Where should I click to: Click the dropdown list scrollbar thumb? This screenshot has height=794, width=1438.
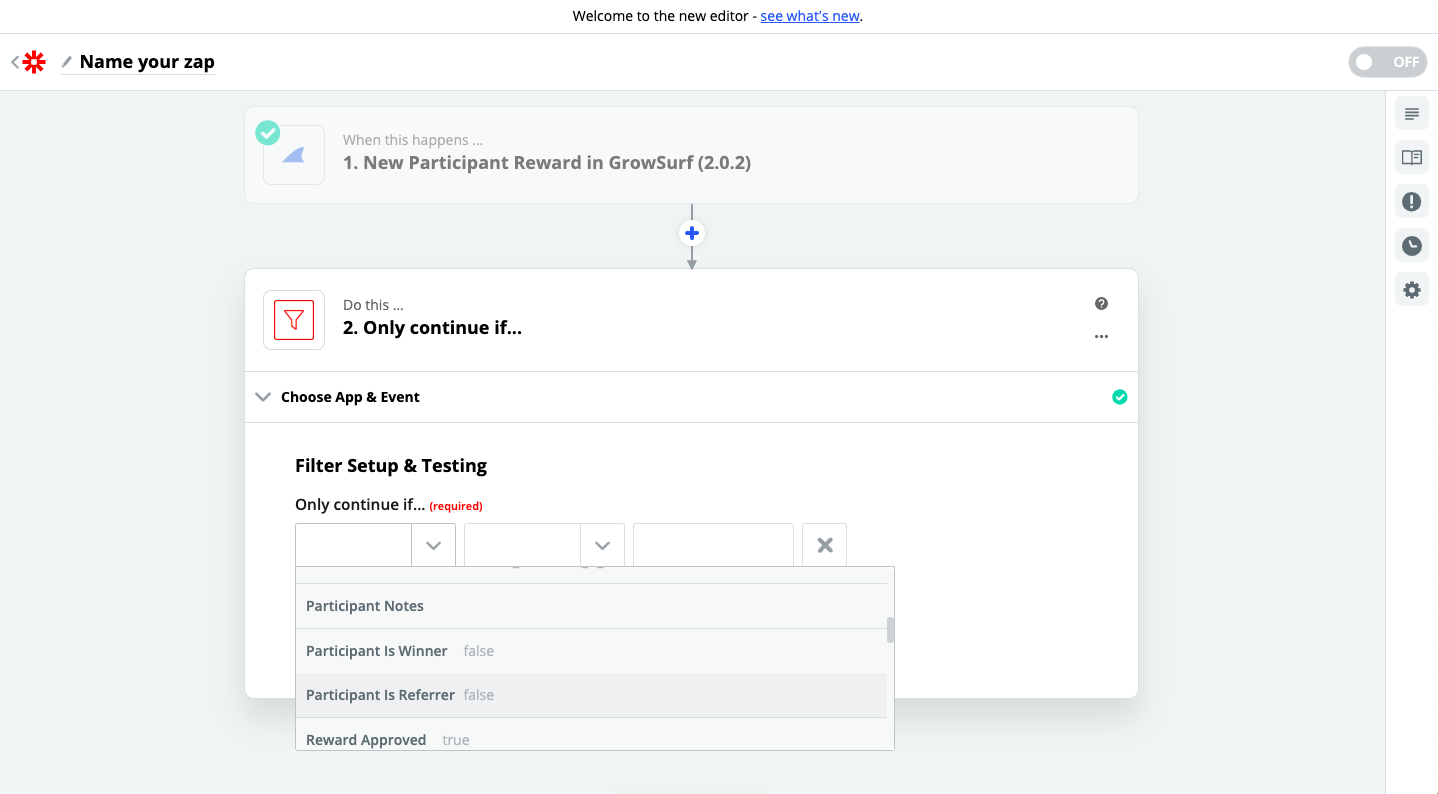890,630
